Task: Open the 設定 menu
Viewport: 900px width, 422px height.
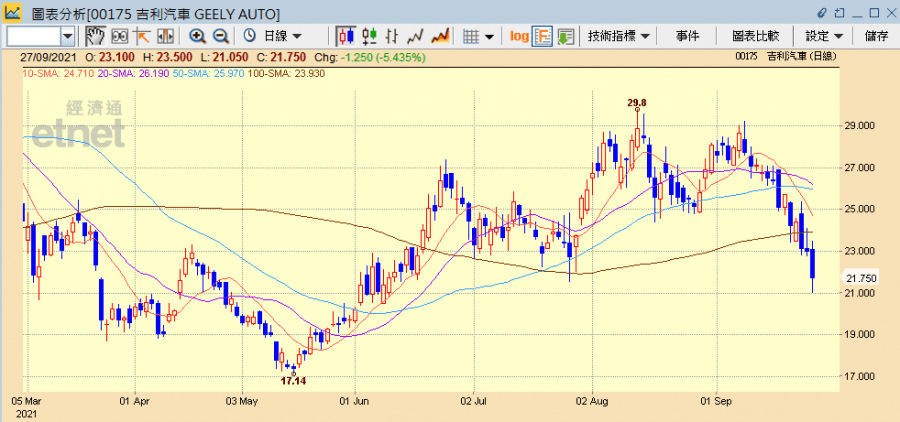Action: (824, 36)
